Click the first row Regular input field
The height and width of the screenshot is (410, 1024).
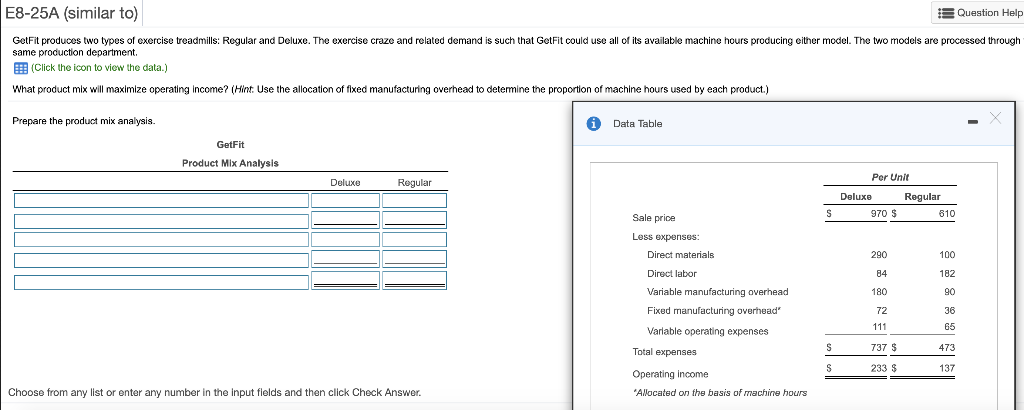(415, 200)
